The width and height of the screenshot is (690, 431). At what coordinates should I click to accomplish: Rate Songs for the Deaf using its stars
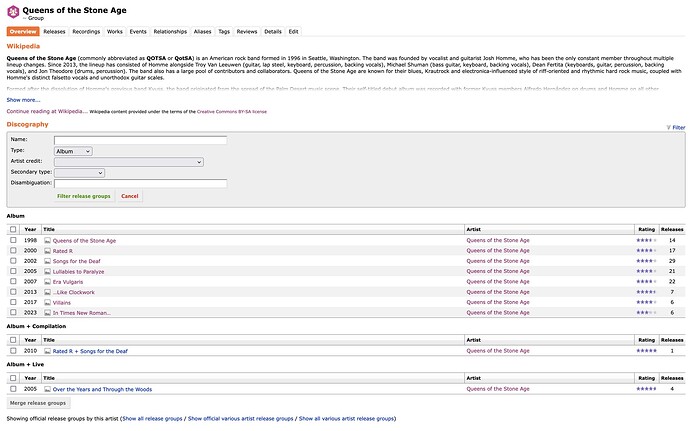point(646,261)
